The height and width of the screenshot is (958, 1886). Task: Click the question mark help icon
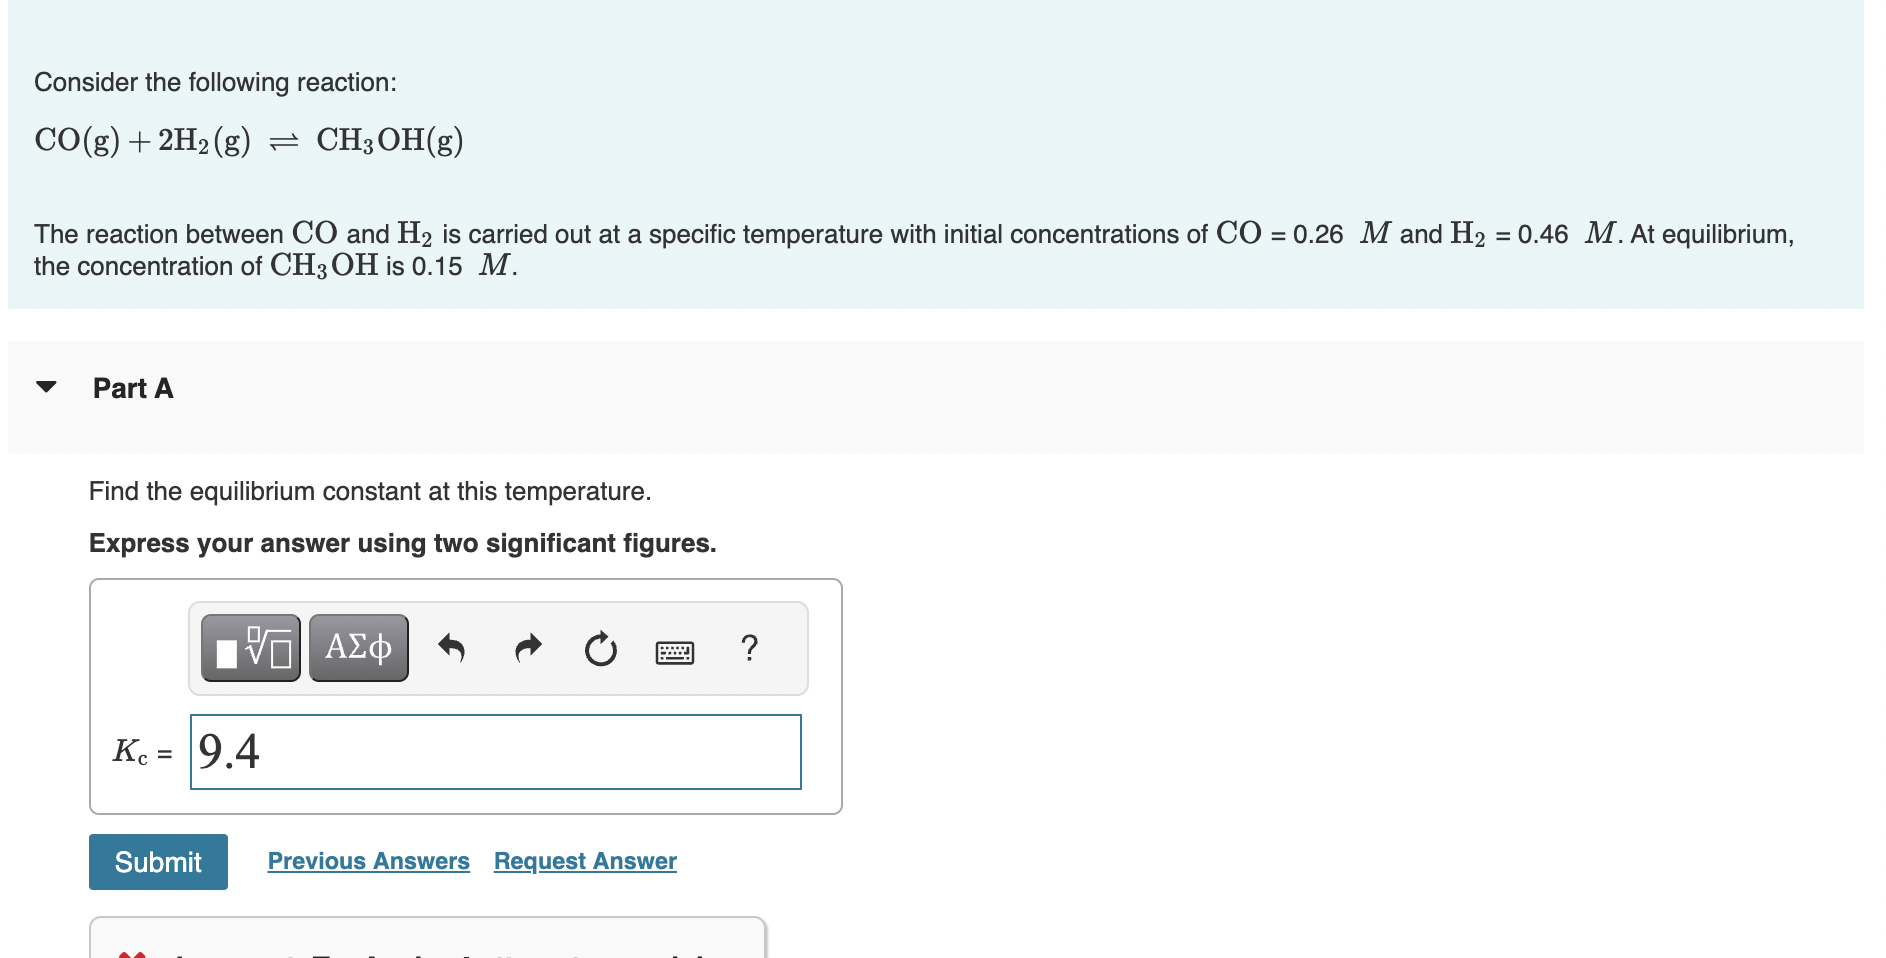[750, 648]
